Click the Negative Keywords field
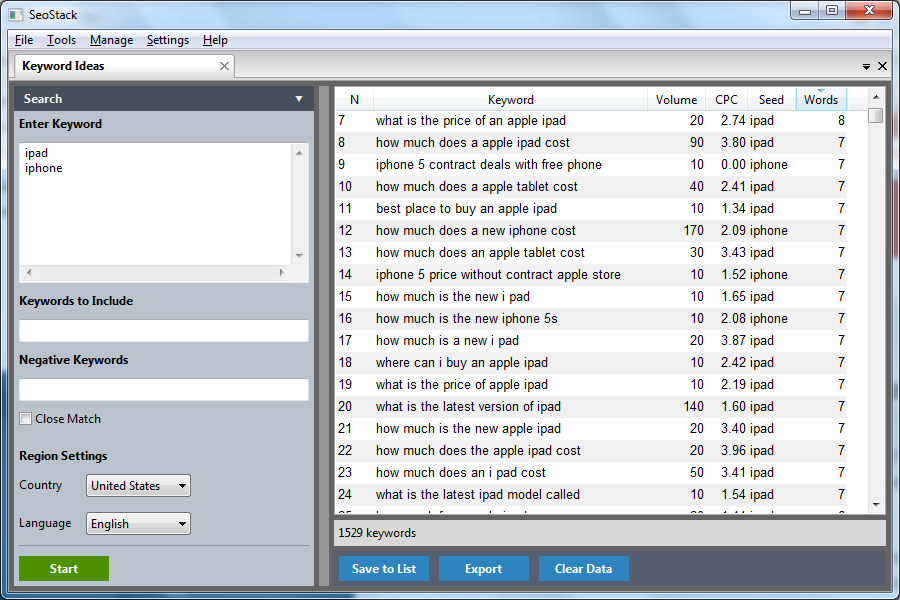This screenshot has height=600, width=900. (164, 390)
